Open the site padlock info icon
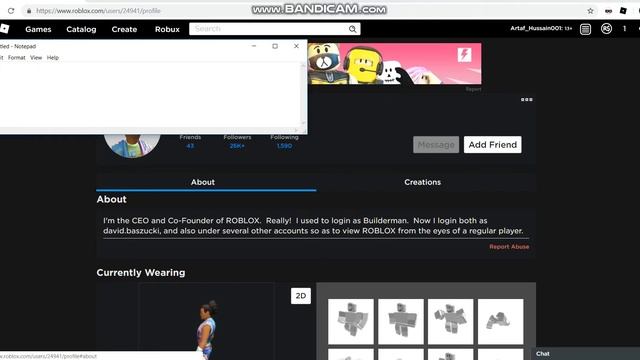Screen dimensions: 640x360 tap(29, 11)
